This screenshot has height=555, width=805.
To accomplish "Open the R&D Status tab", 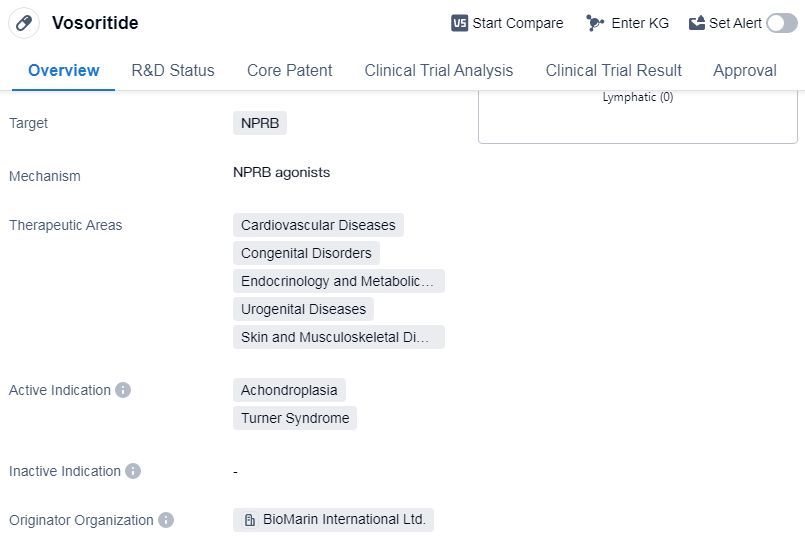I will [x=173, y=70].
